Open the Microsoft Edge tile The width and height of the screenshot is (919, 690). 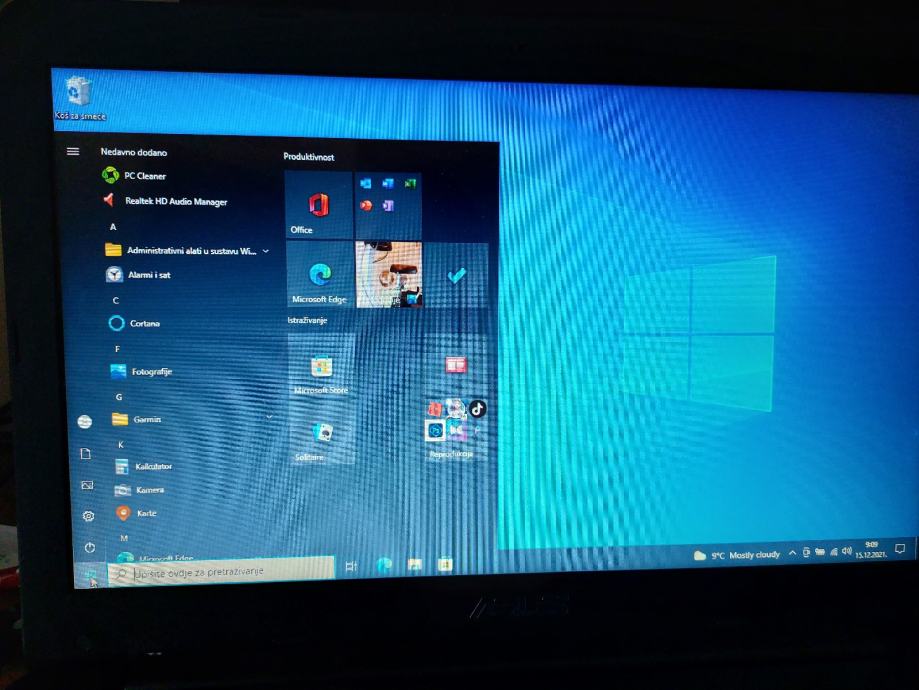pos(319,274)
